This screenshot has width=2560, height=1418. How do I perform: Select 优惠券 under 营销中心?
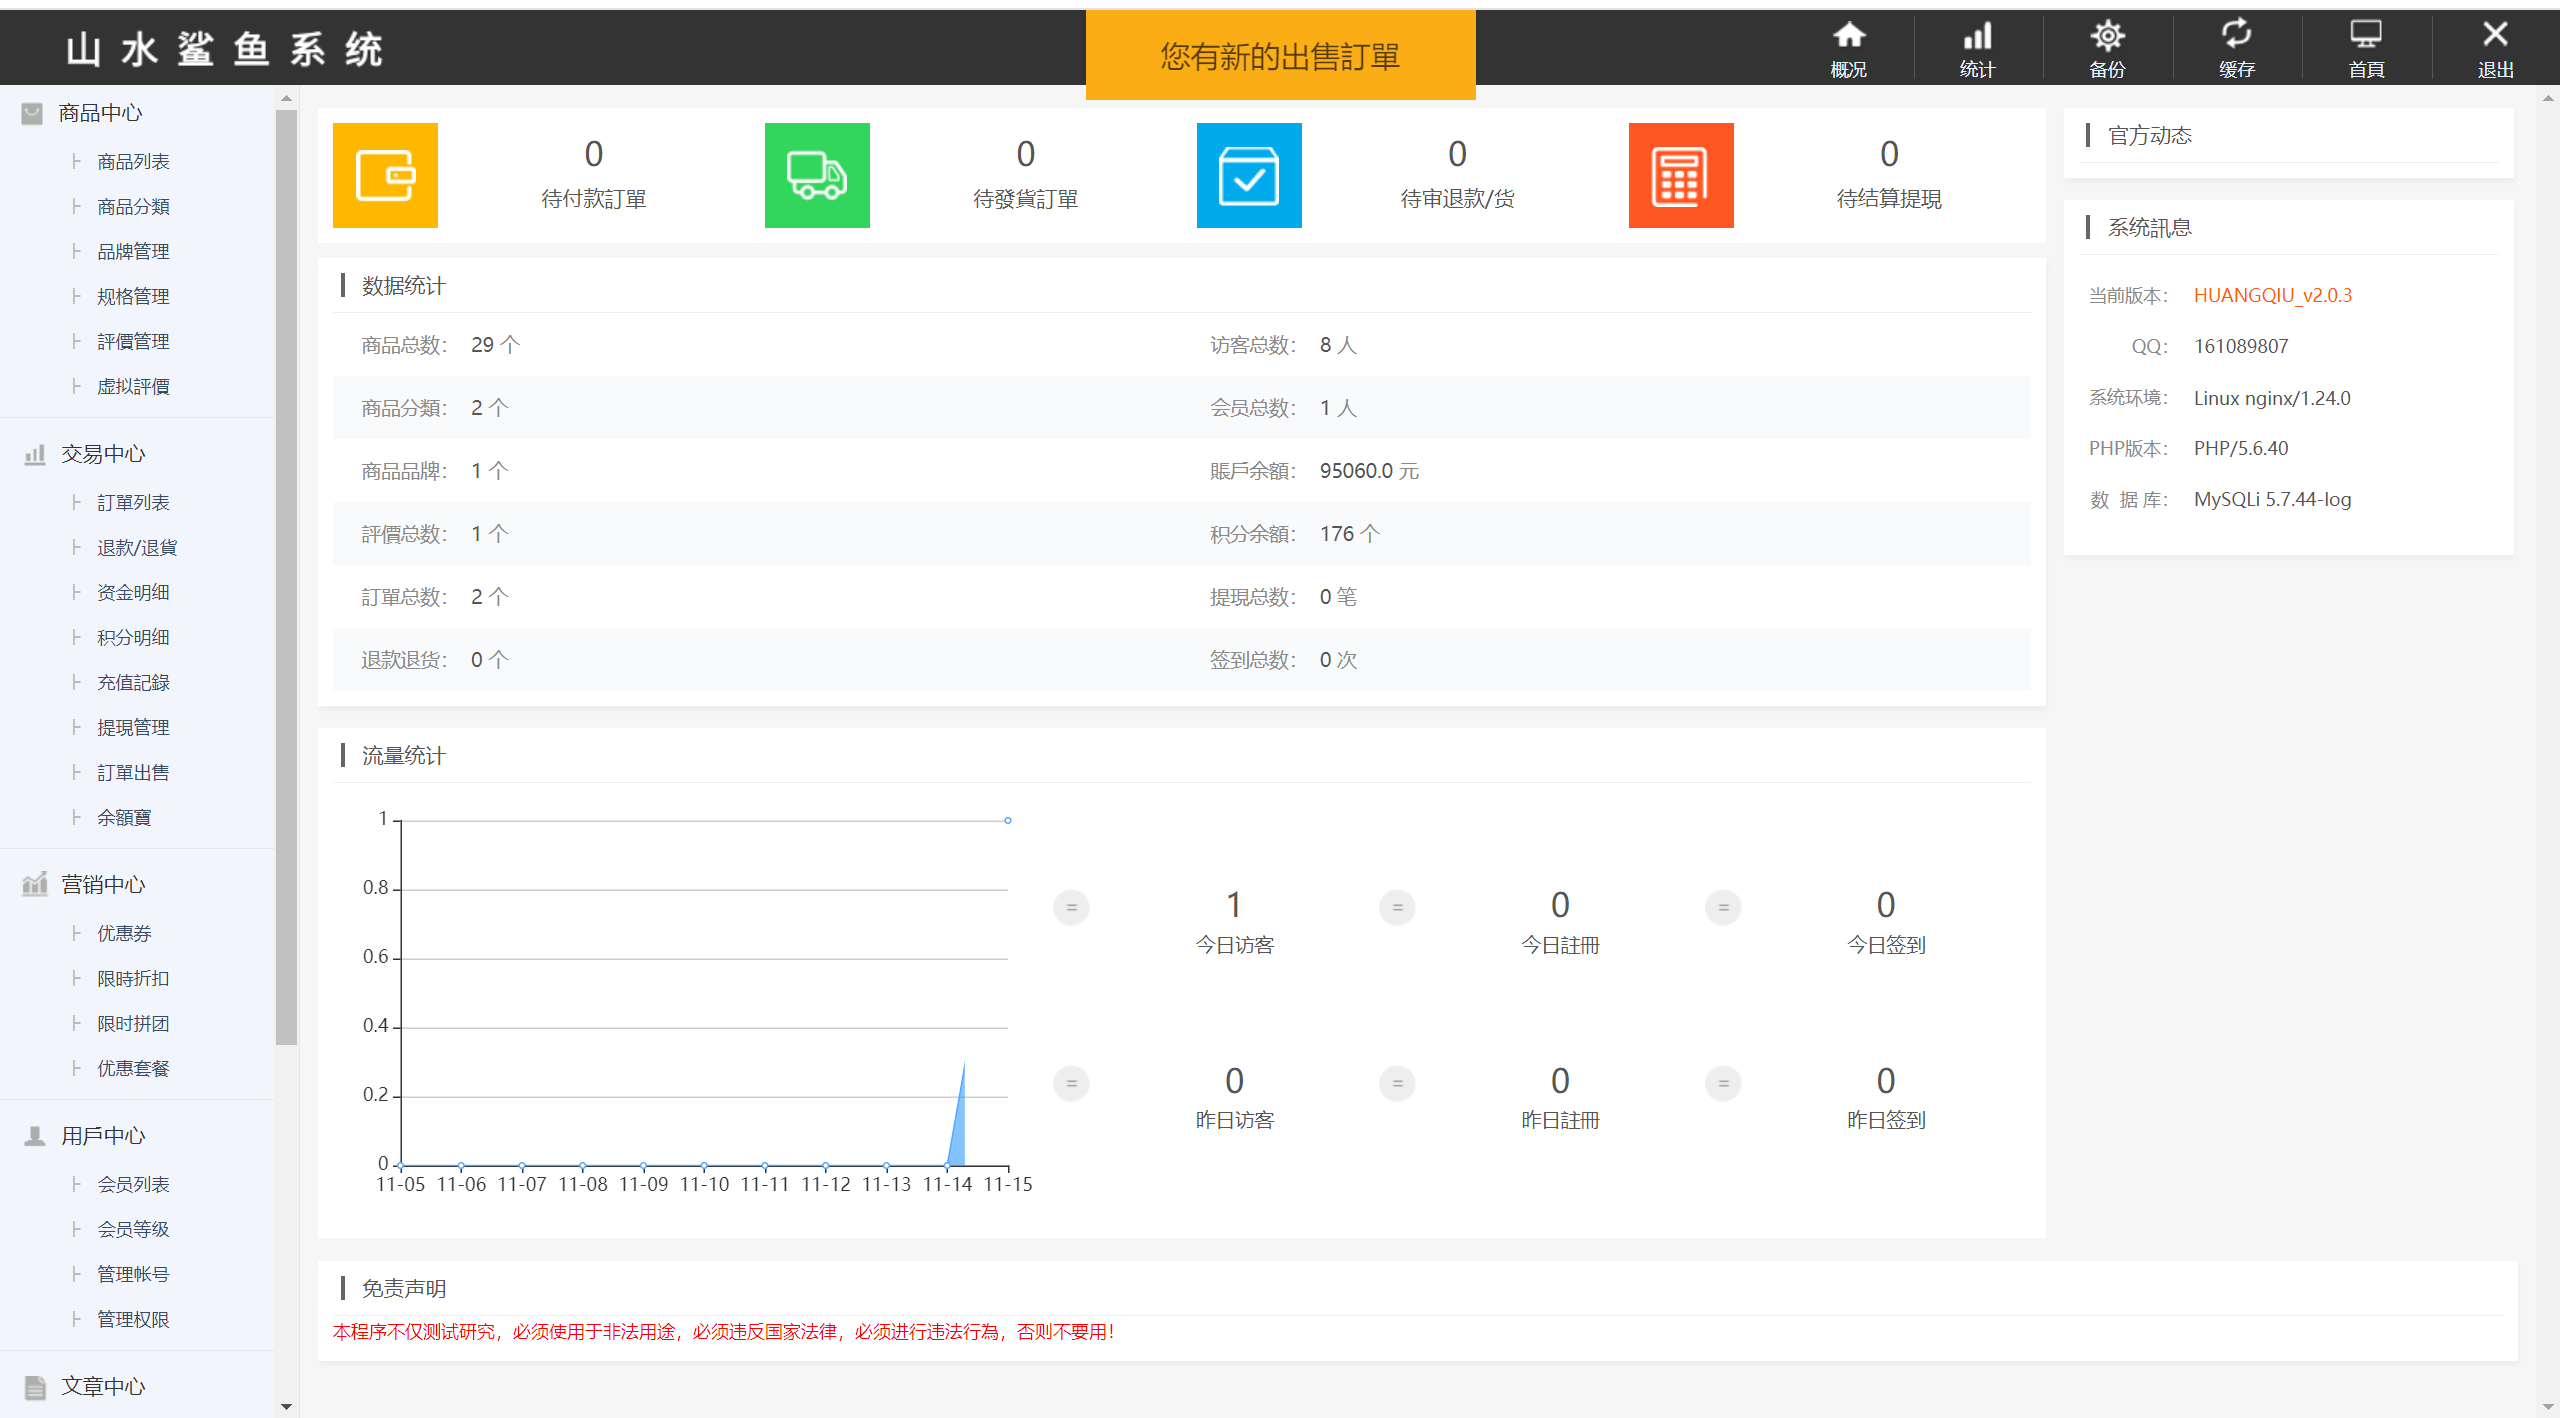pos(124,933)
